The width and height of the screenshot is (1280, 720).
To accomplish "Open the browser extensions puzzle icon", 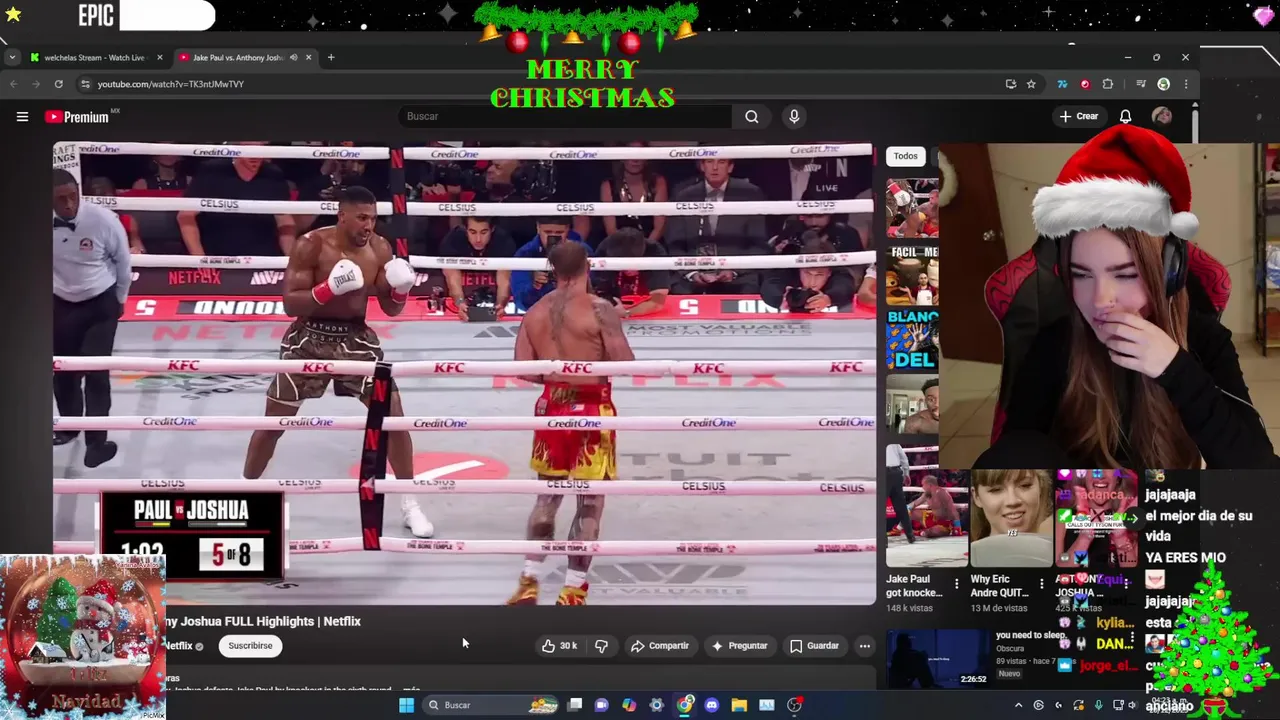I will [1107, 84].
